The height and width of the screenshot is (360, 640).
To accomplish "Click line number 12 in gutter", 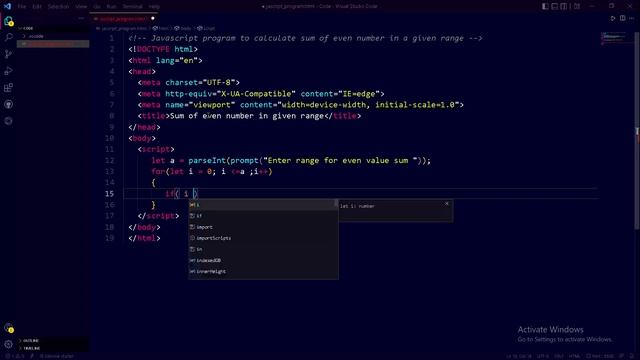I will [109, 160].
